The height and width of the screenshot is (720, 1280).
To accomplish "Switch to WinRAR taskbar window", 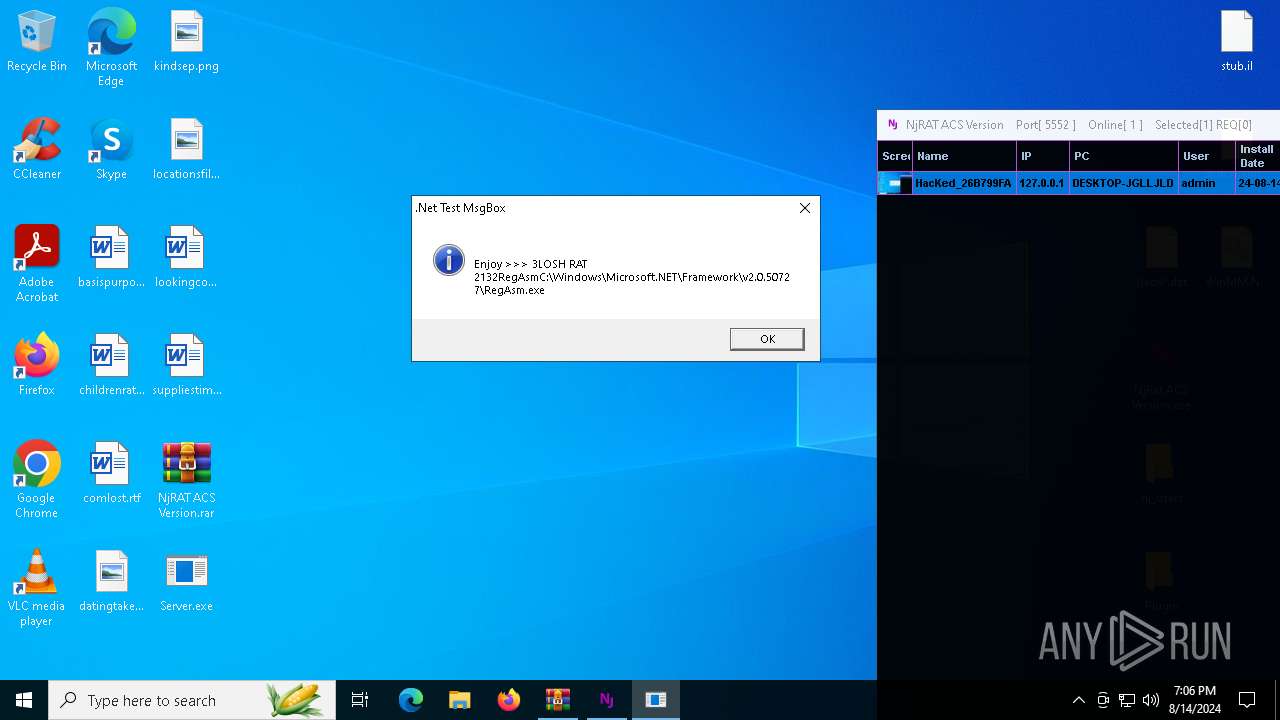I will pyautogui.click(x=558, y=700).
